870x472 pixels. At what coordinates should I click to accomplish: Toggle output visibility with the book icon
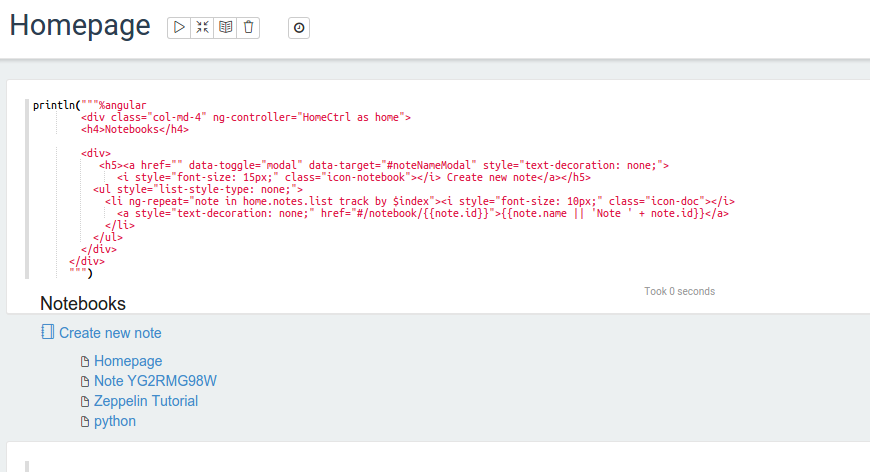[x=225, y=28]
